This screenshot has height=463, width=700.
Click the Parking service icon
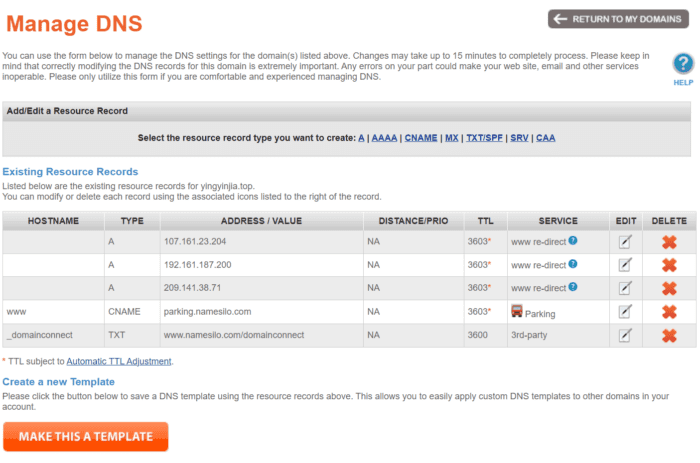517,311
